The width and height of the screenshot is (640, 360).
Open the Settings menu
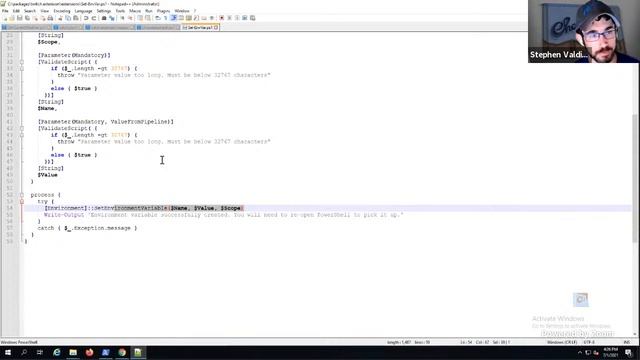104,11
